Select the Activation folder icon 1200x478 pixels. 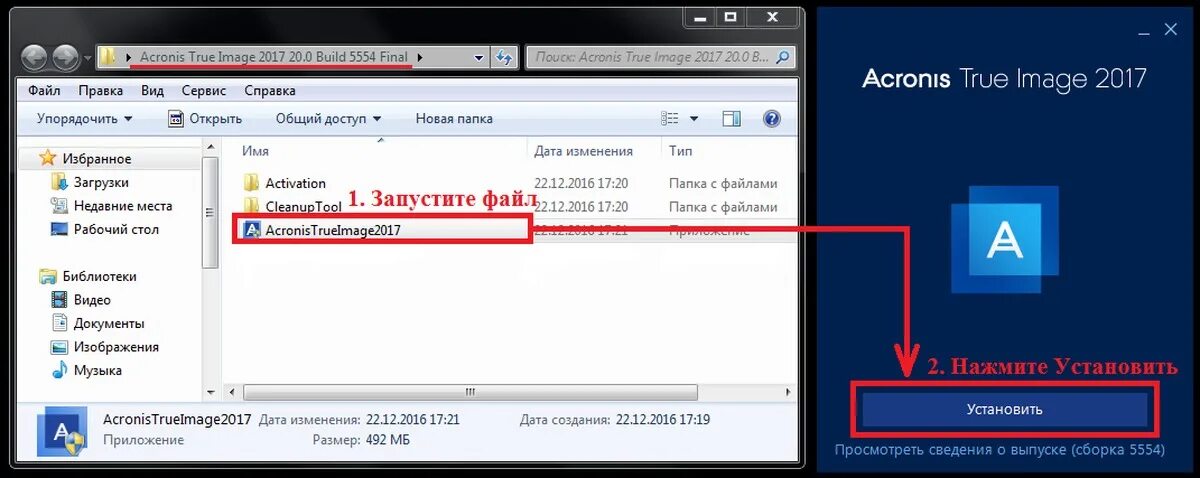pos(251,183)
